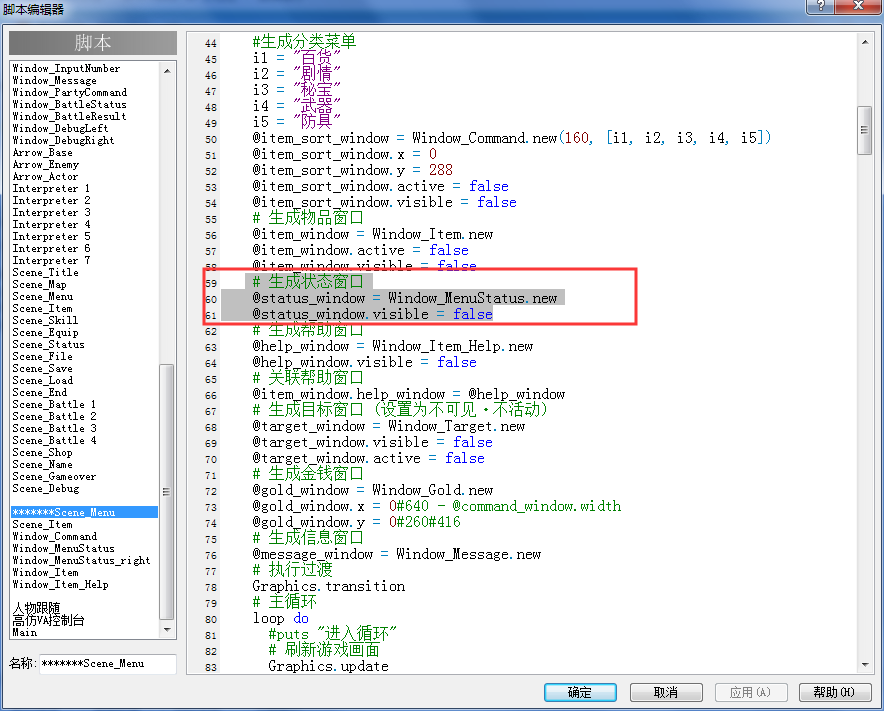Click code line 66 linking help_window
The height and width of the screenshot is (711, 884).
click(409, 394)
